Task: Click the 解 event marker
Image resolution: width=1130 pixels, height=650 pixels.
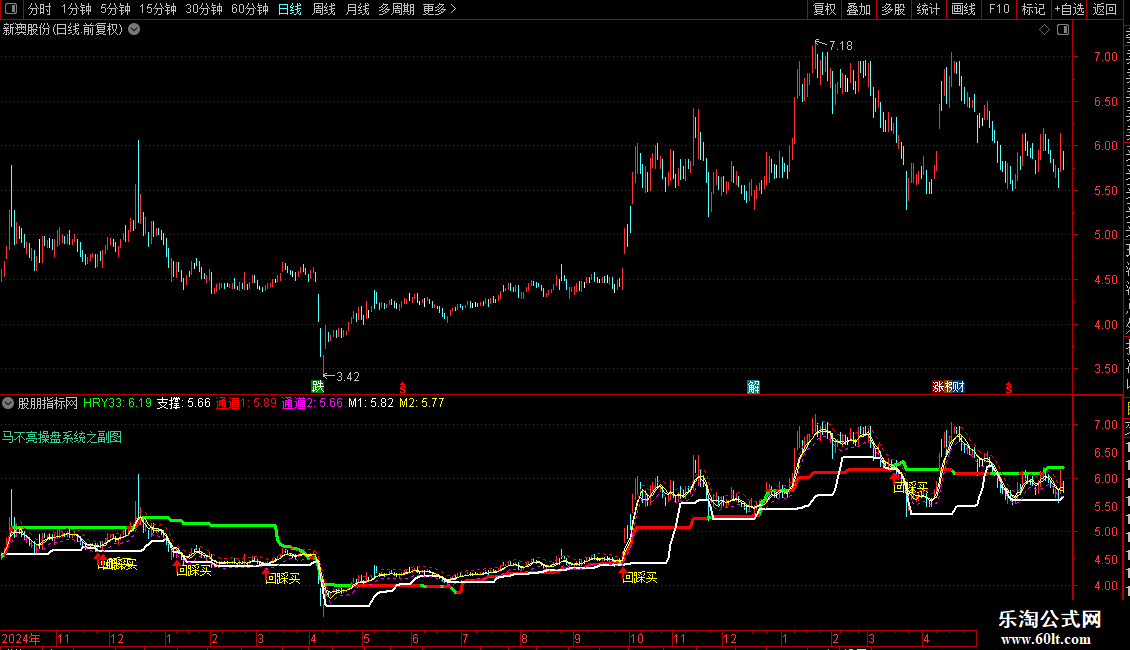Action: tap(754, 387)
